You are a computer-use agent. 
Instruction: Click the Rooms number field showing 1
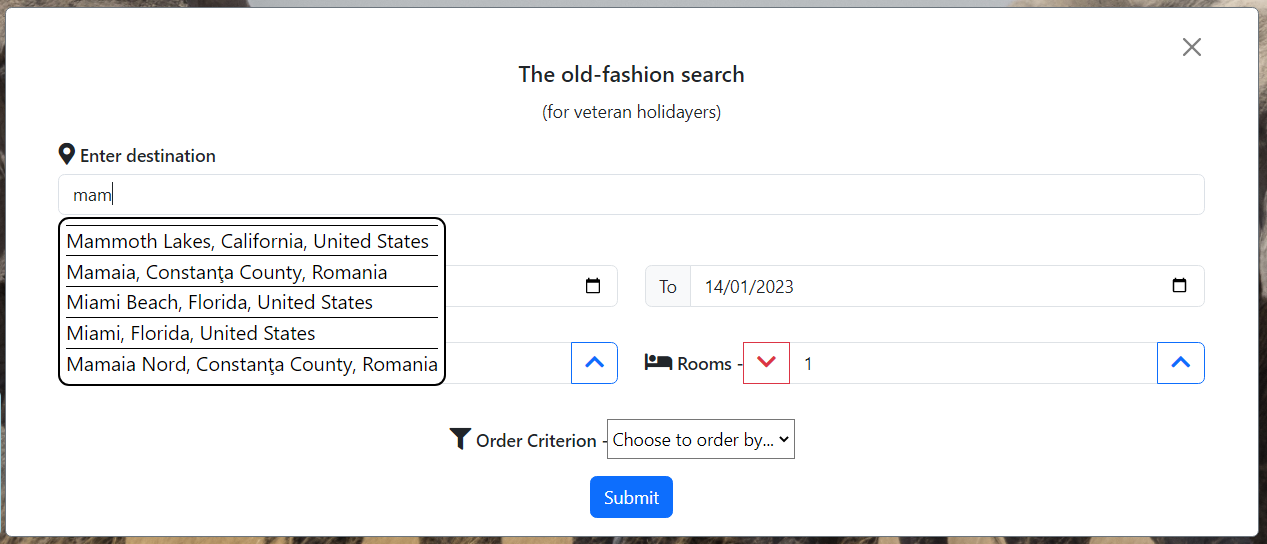coord(973,363)
